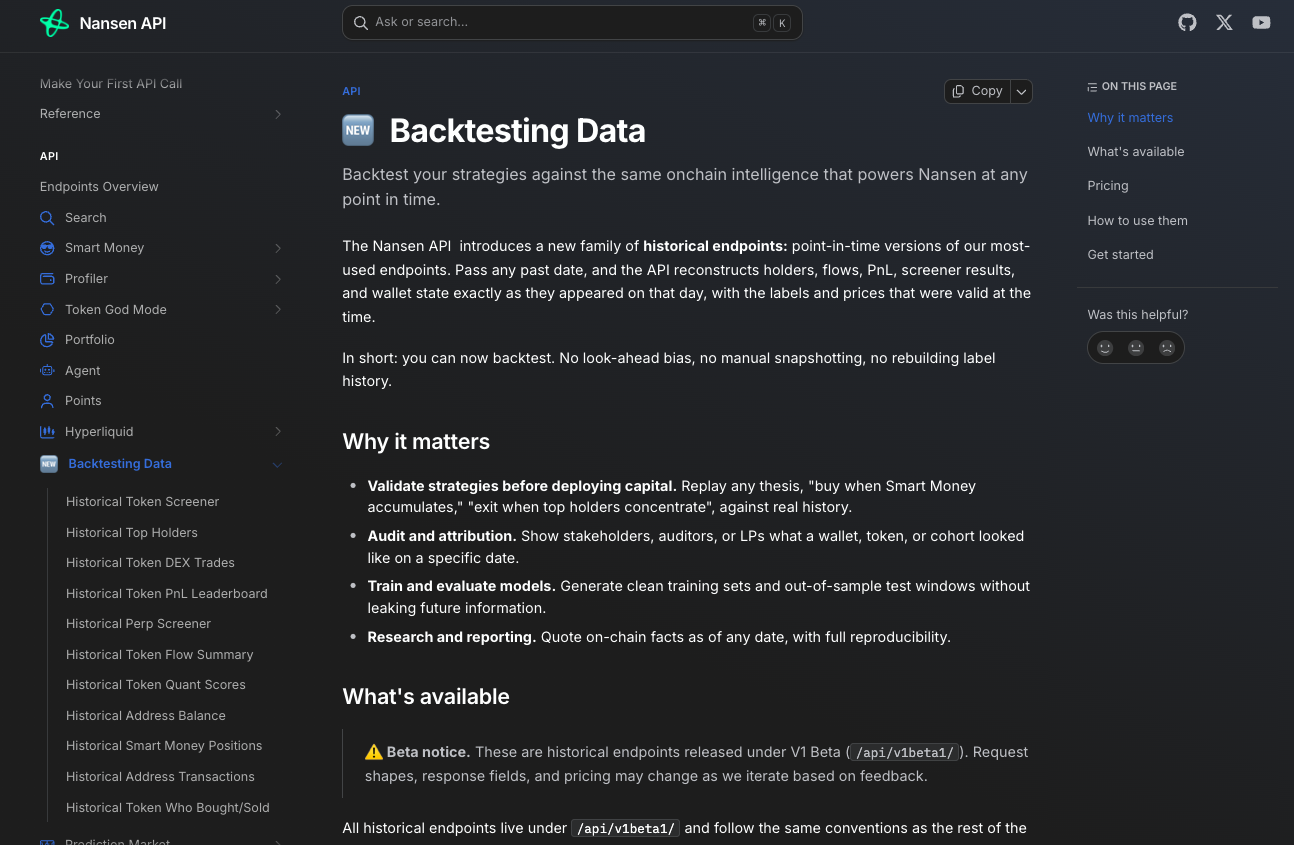Select Historical Token Quant Scores

coord(156,685)
